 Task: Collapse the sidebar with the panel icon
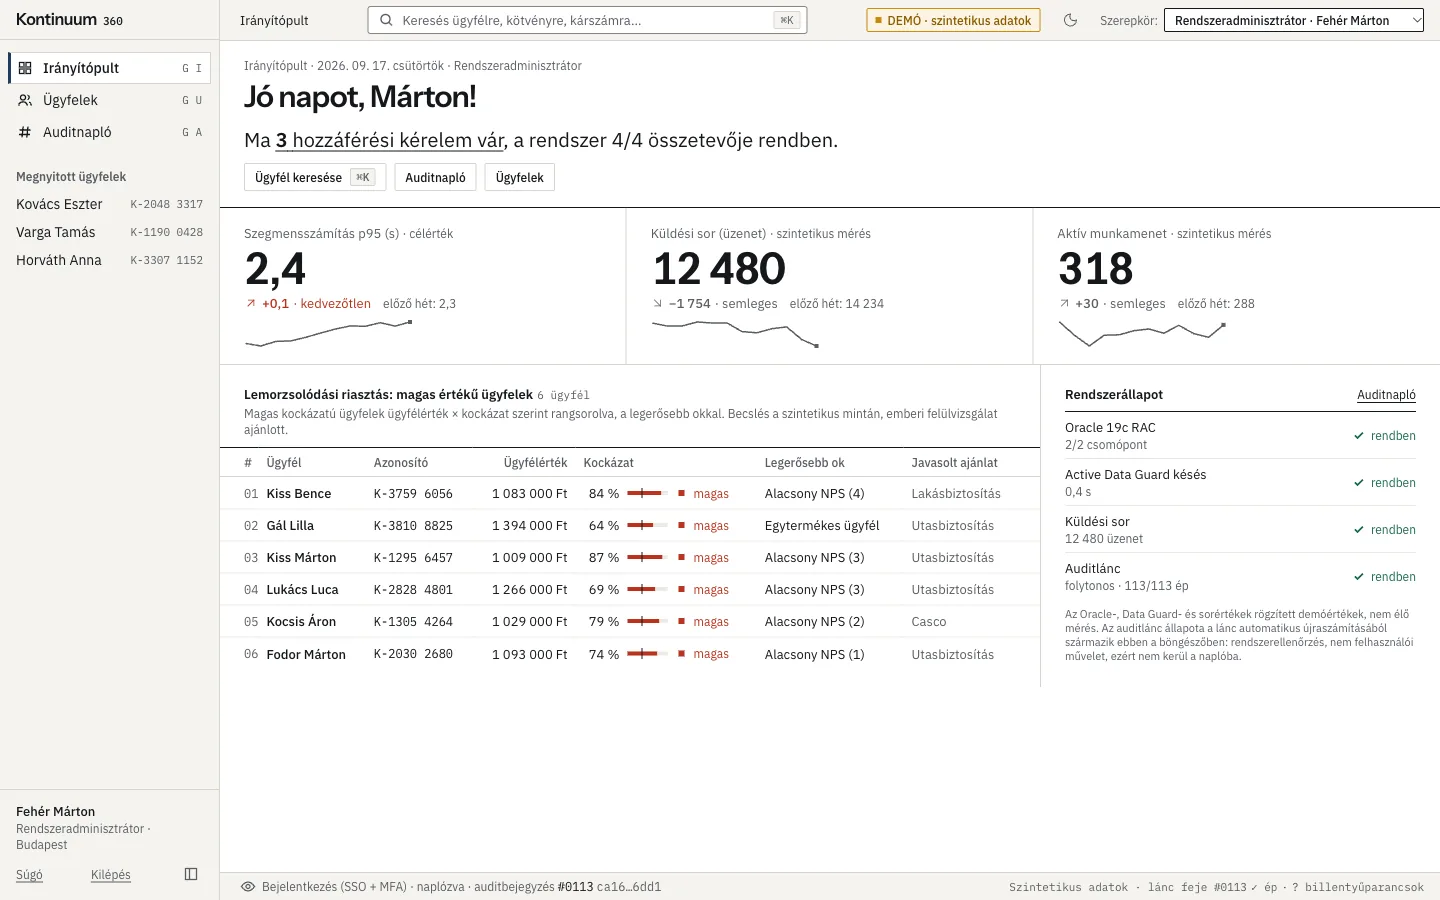click(x=191, y=874)
